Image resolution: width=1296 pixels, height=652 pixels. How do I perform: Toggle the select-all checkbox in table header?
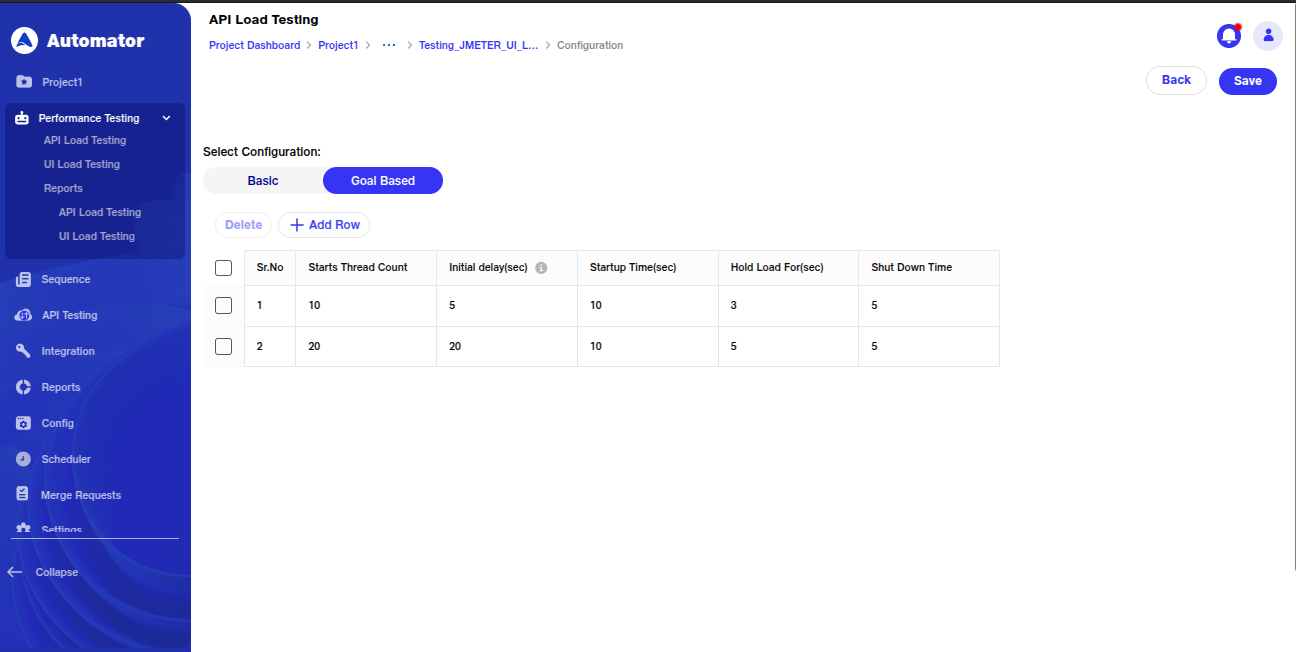coord(224,268)
